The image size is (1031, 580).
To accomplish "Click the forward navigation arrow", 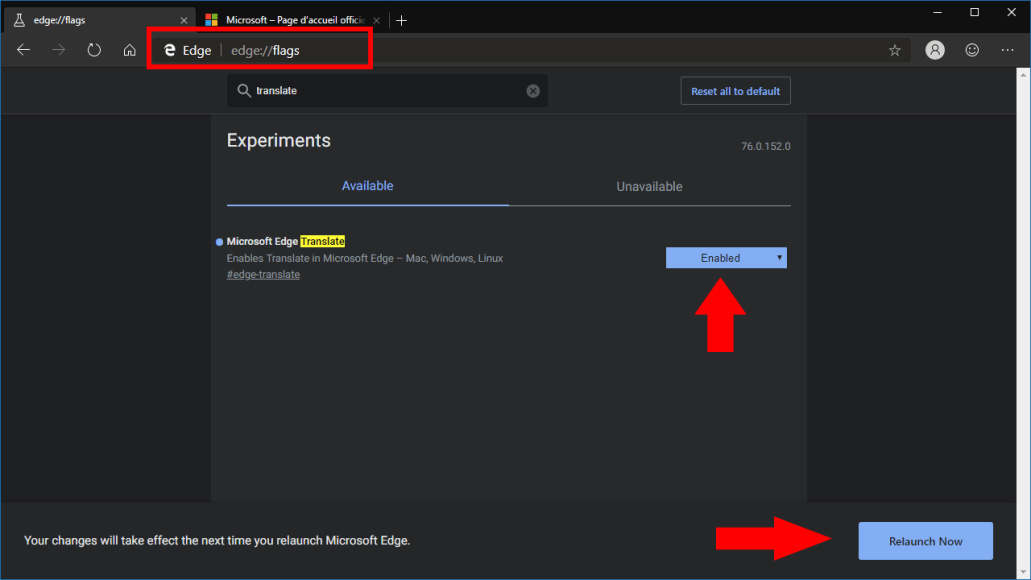I will pos(59,50).
